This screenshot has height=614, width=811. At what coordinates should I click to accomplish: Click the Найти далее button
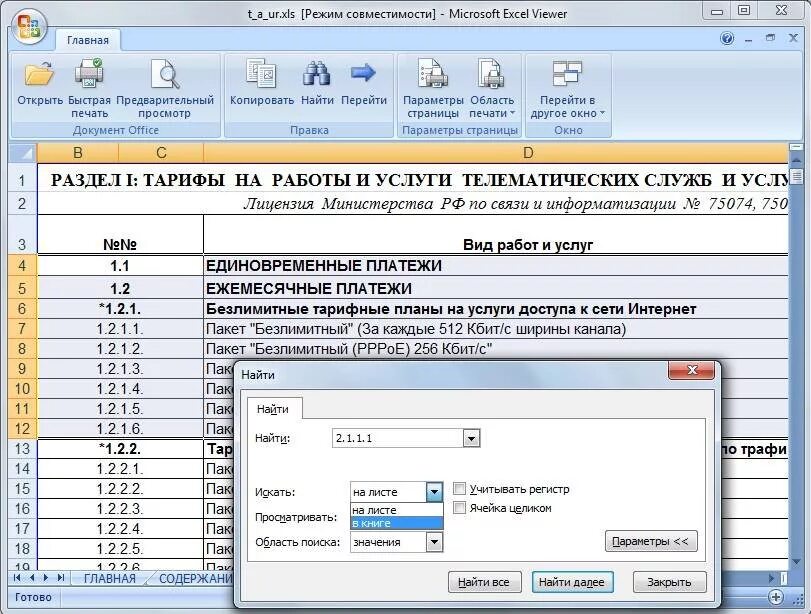(x=572, y=581)
